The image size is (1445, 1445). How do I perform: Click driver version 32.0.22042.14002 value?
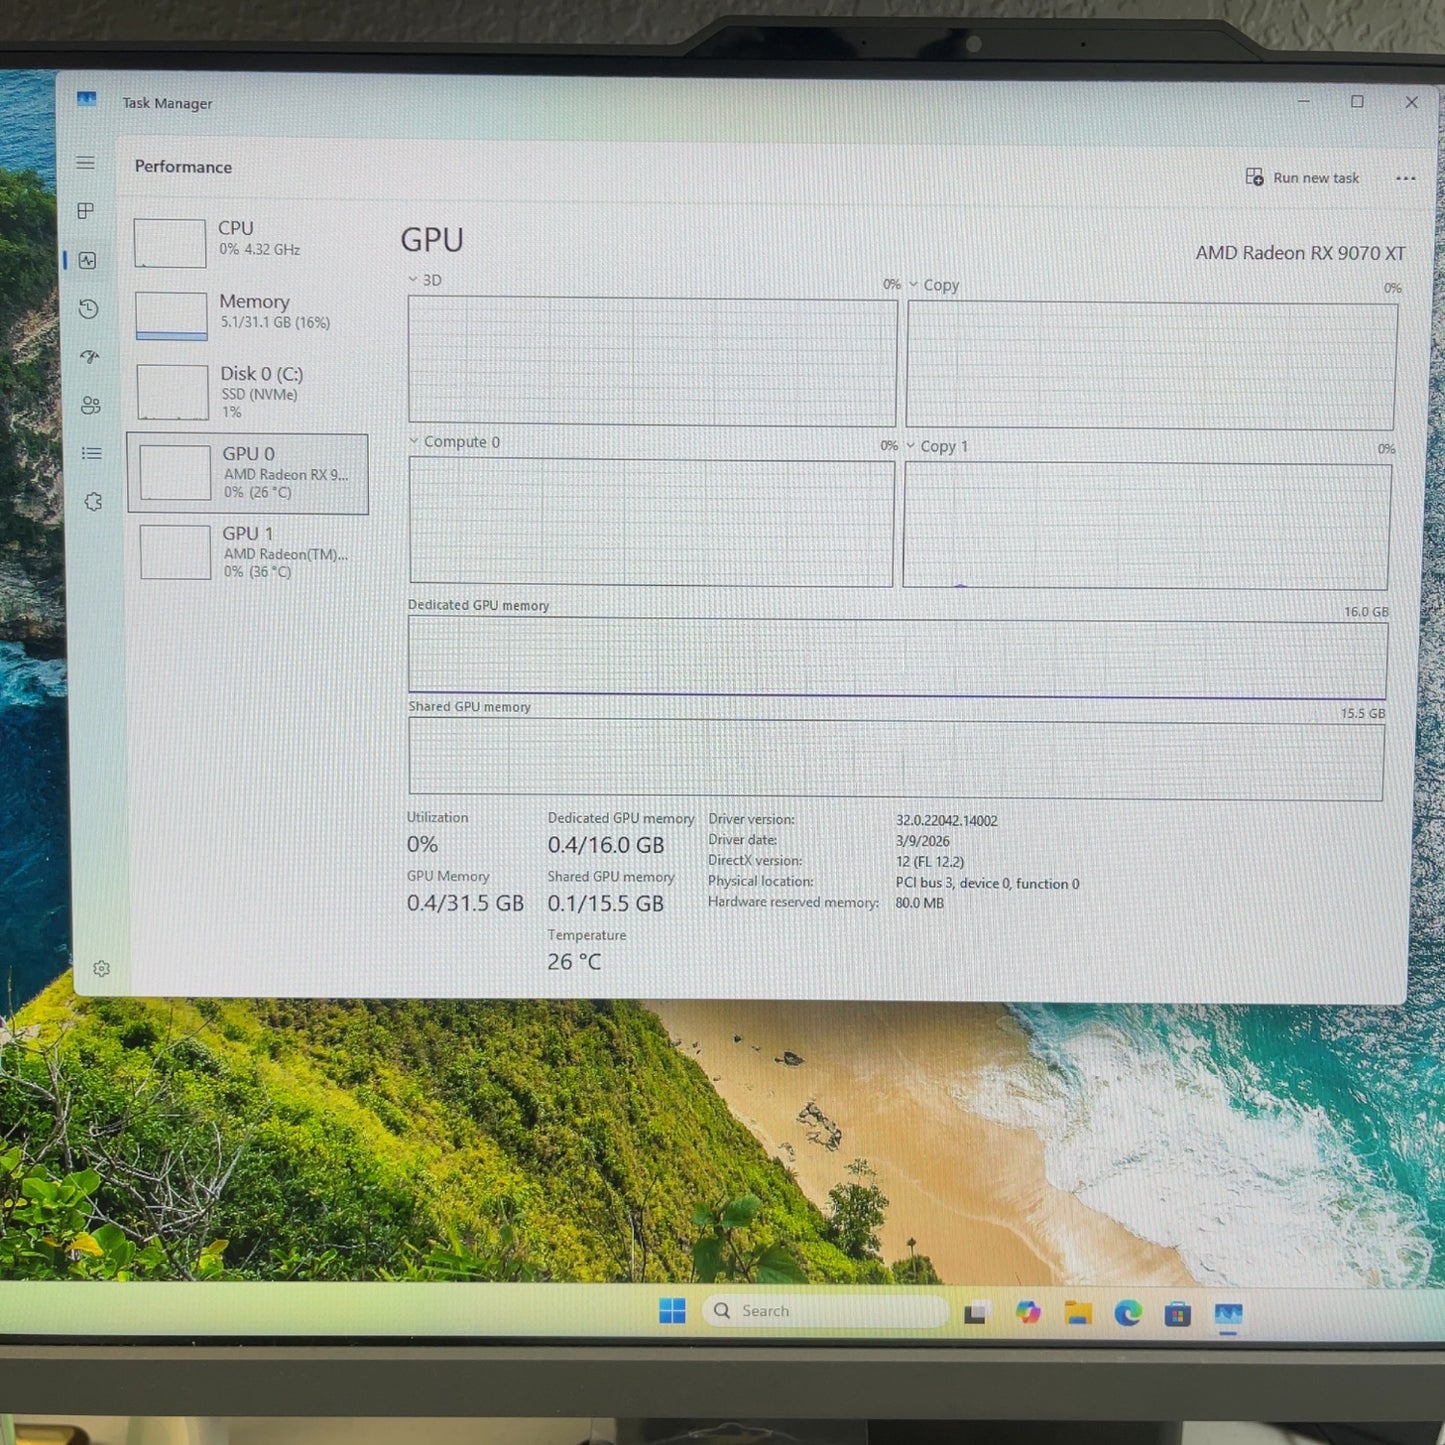click(x=946, y=821)
